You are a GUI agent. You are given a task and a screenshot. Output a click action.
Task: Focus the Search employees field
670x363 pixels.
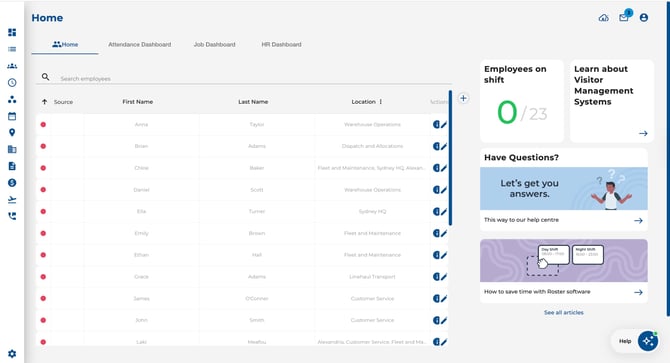point(255,79)
